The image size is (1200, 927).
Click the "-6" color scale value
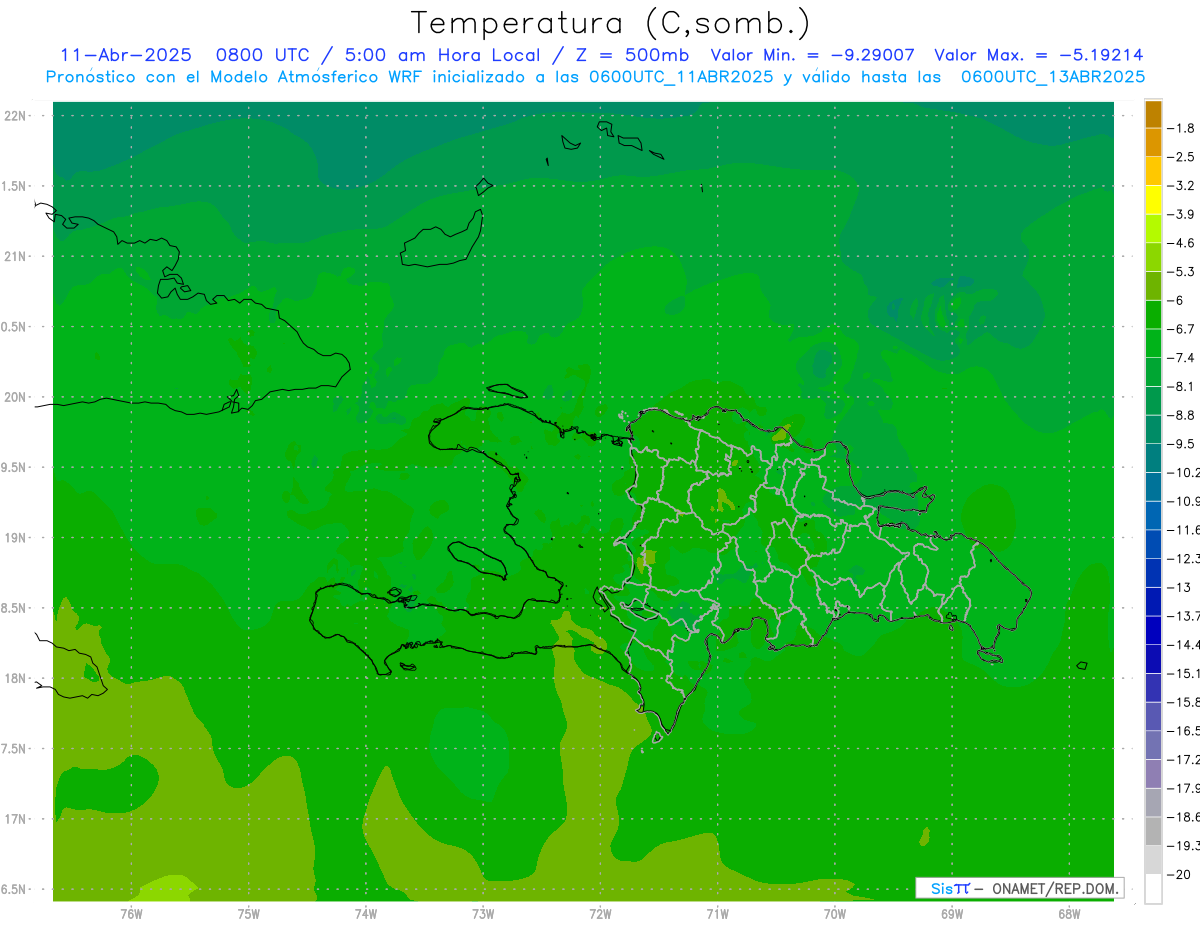click(1176, 300)
